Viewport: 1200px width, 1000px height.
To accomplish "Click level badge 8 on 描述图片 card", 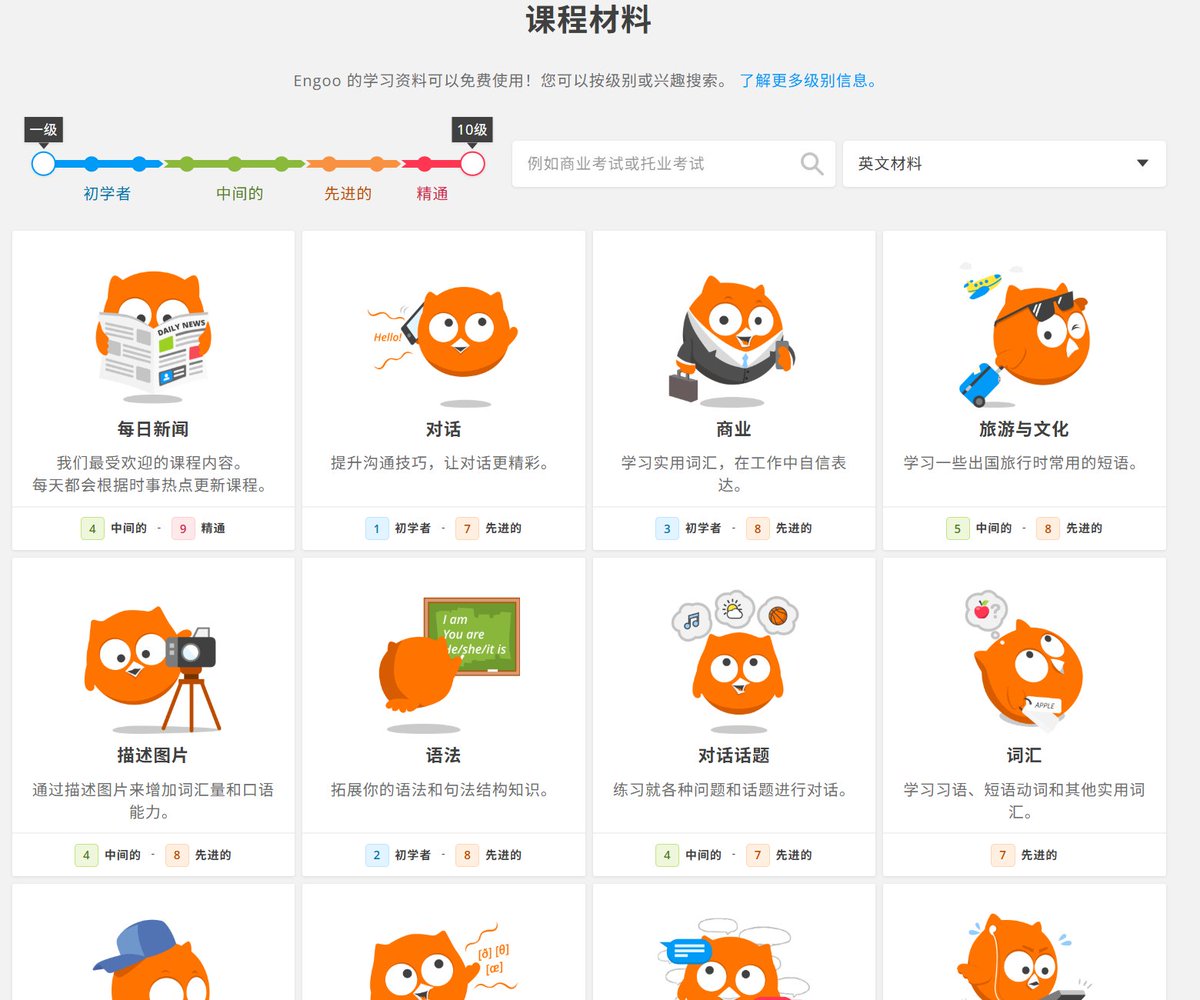I will [177, 855].
